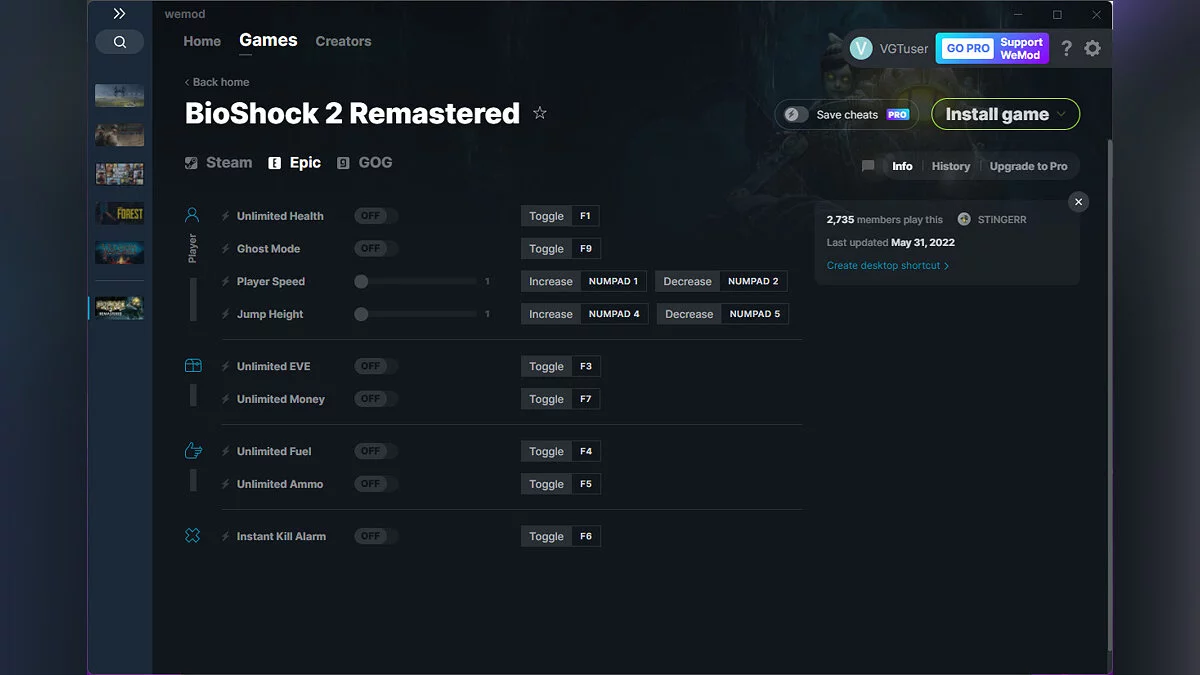
Task: Open STINGERR creator profile
Action: [992, 219]
